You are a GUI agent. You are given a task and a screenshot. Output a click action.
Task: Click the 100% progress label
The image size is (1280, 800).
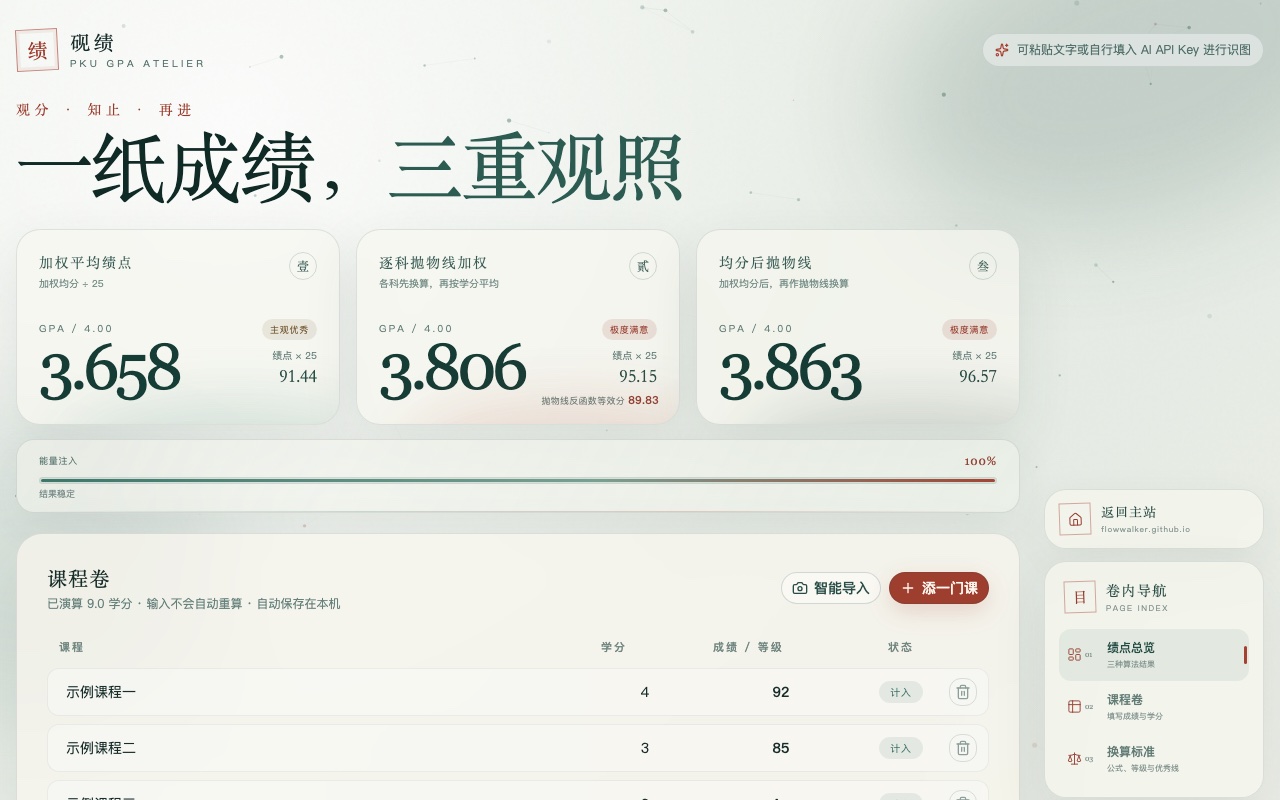[980, 461]
